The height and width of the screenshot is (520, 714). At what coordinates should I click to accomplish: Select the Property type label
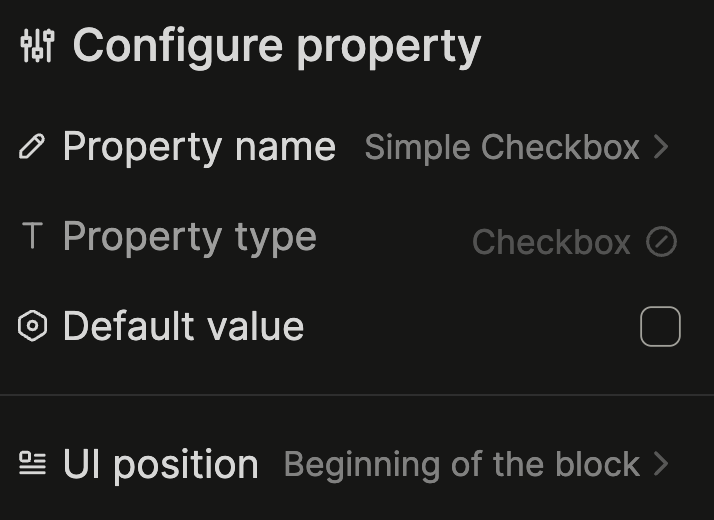pos(190,237)
